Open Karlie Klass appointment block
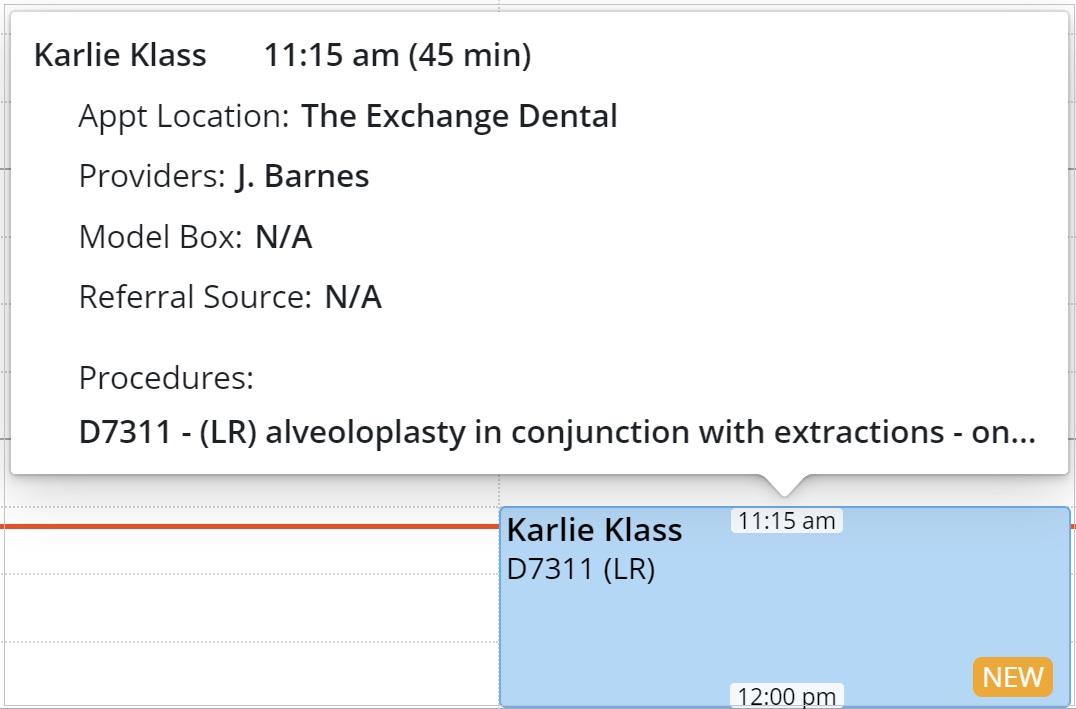 pos(800,620)
